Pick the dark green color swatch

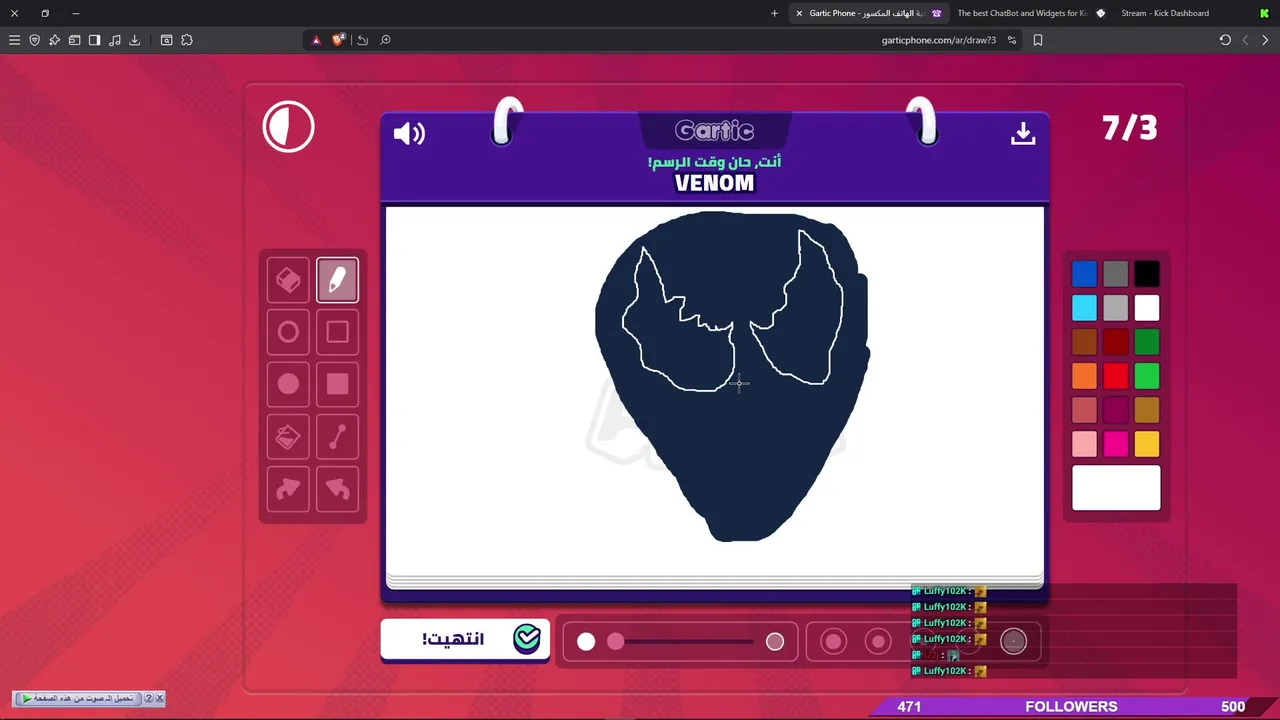pyautogui.click(x=1147, y=342)
